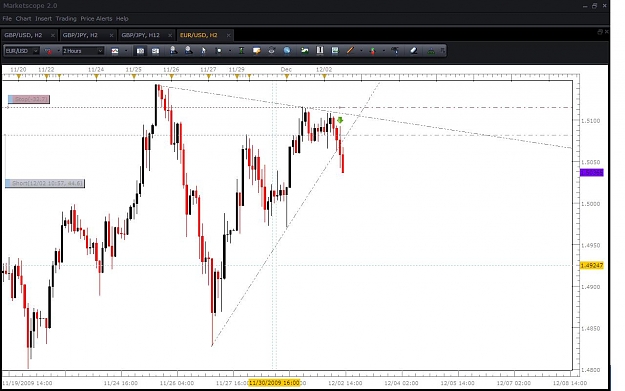Click the 12/02 14:00 time axis label
Viewport: 625px width, 391px height.
click(x=345, y=383)
